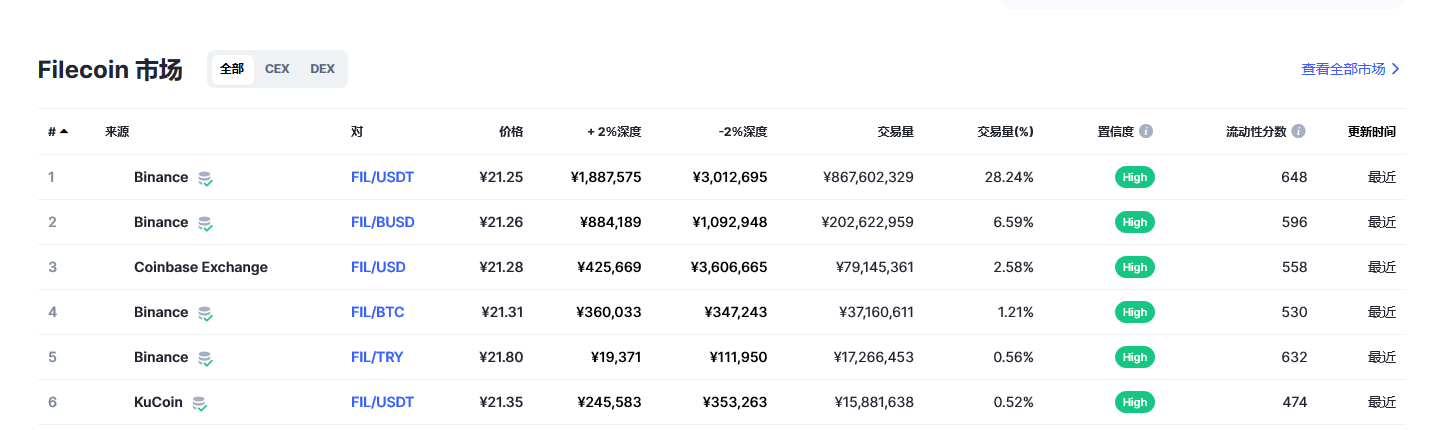Screen dimensions: 1450x430
Task: Click reserve icon beside Binance FIL/BTC row
Action: tap(205, 313)
